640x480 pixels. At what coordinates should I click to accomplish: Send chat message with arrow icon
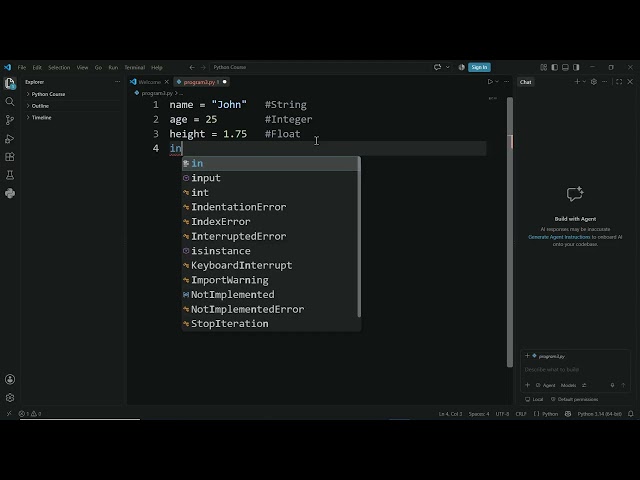tap(623, 385)
